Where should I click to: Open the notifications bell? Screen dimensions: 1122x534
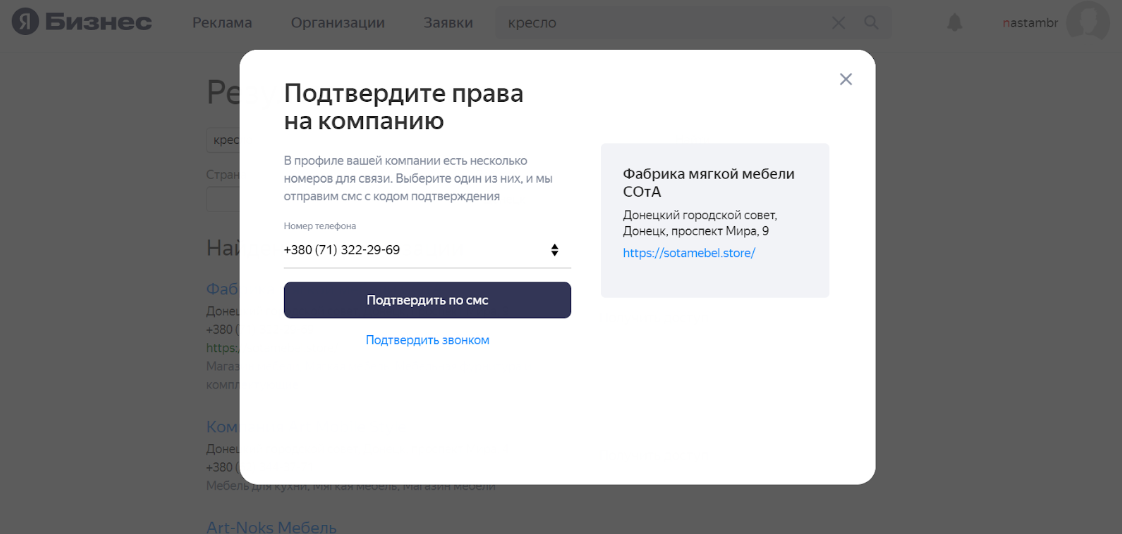pyautogui.click(x=955, y=23)
